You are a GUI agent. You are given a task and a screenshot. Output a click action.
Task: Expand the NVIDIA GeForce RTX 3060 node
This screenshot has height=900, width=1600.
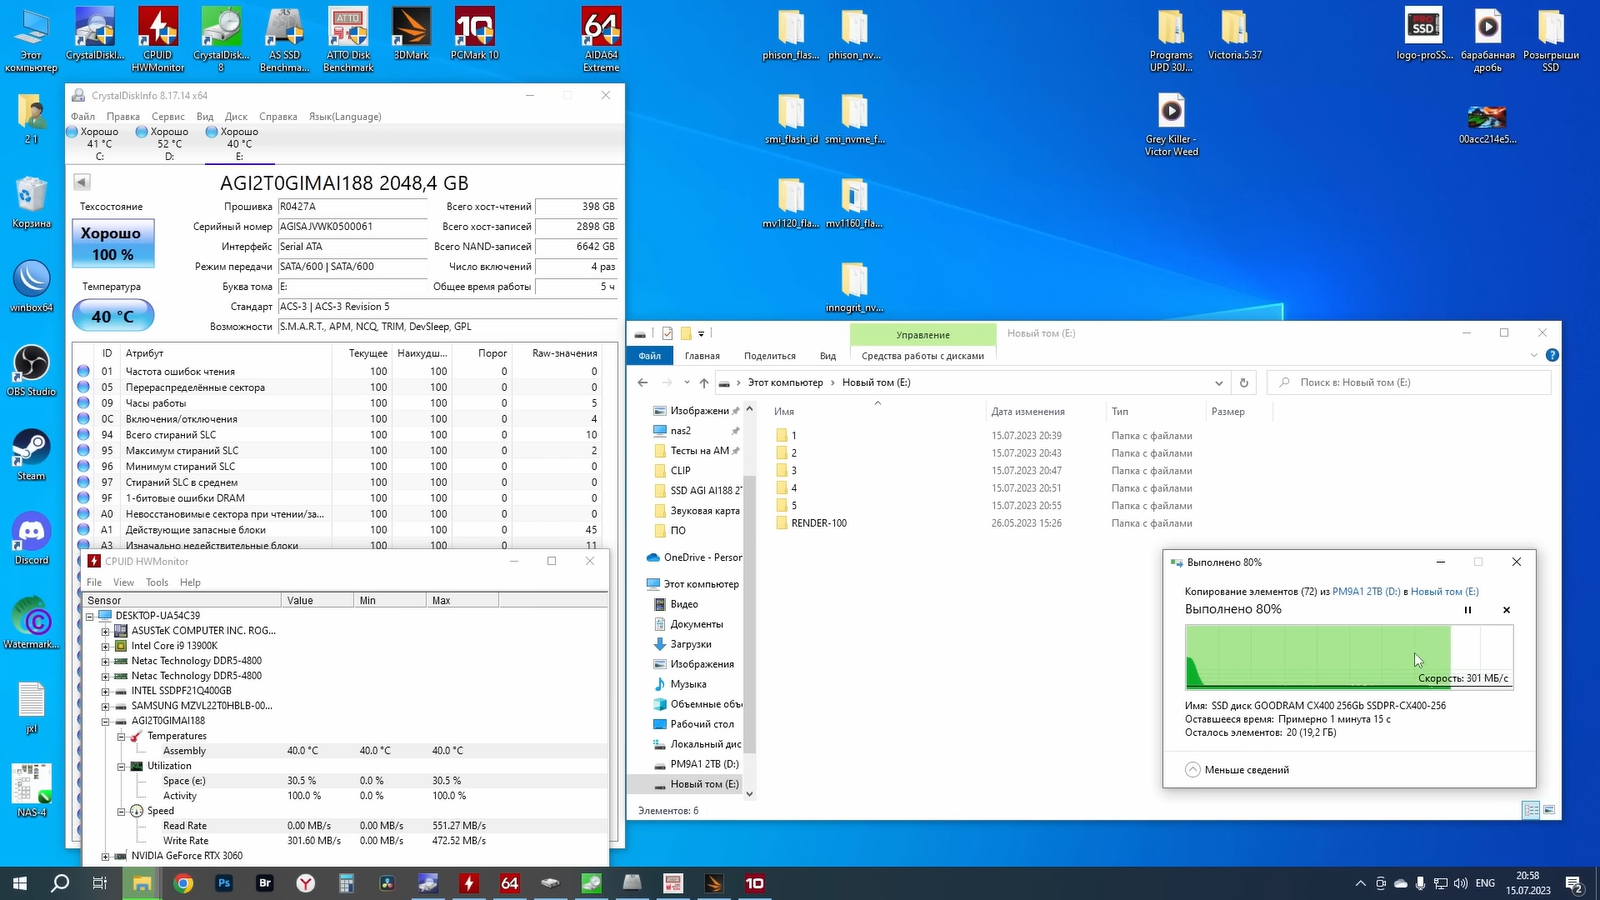[105, 856]
